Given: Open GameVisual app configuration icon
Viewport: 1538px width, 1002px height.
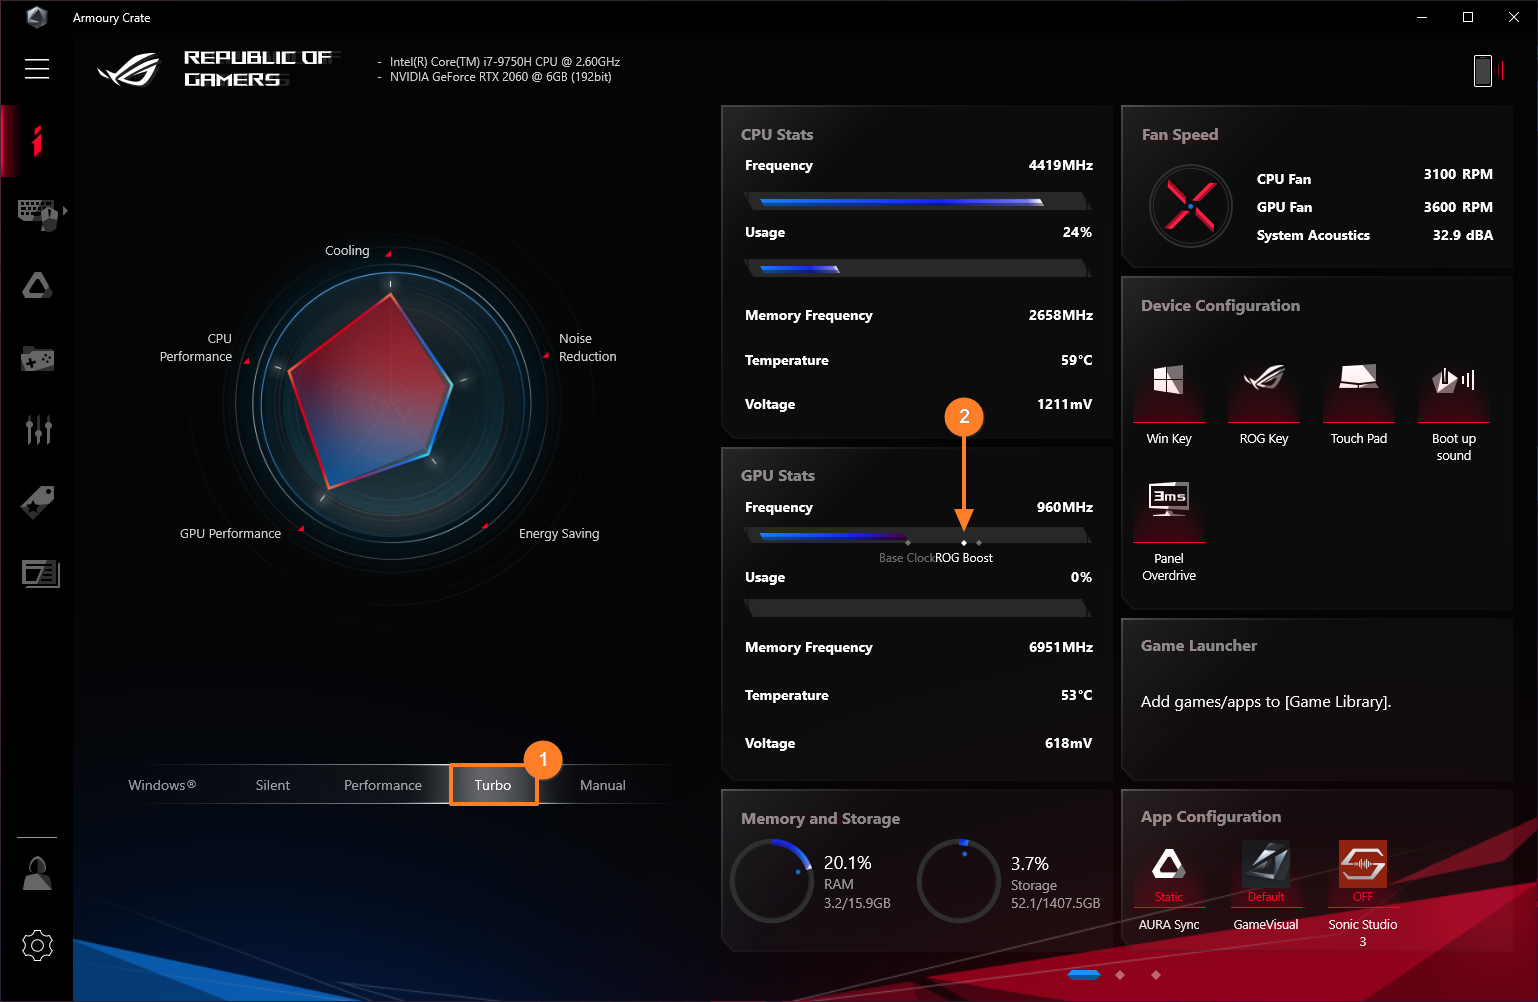Looking at the screenshot, I should coord(1266,863).
